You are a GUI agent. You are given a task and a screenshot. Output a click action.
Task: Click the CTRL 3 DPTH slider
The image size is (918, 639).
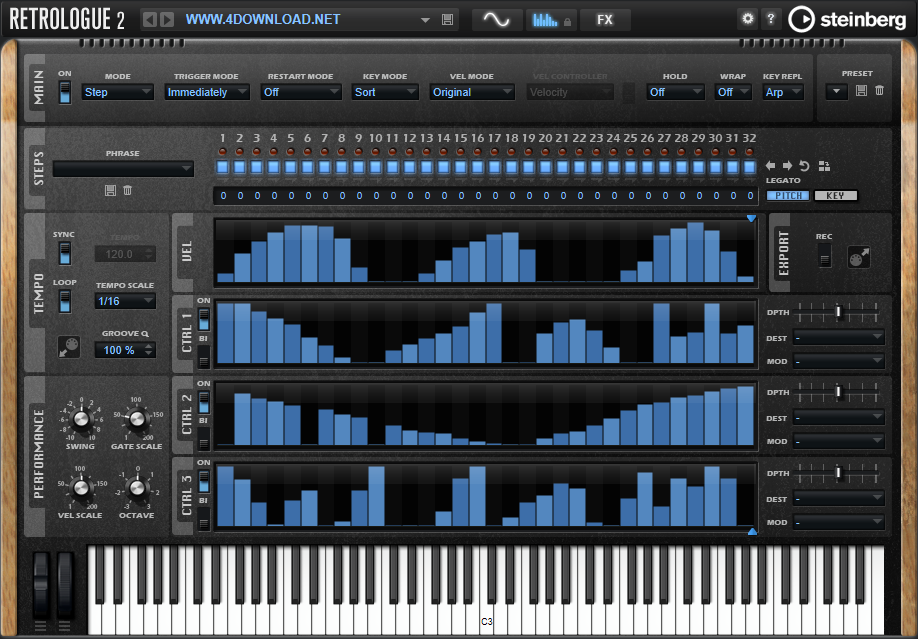tap(838, 473)
